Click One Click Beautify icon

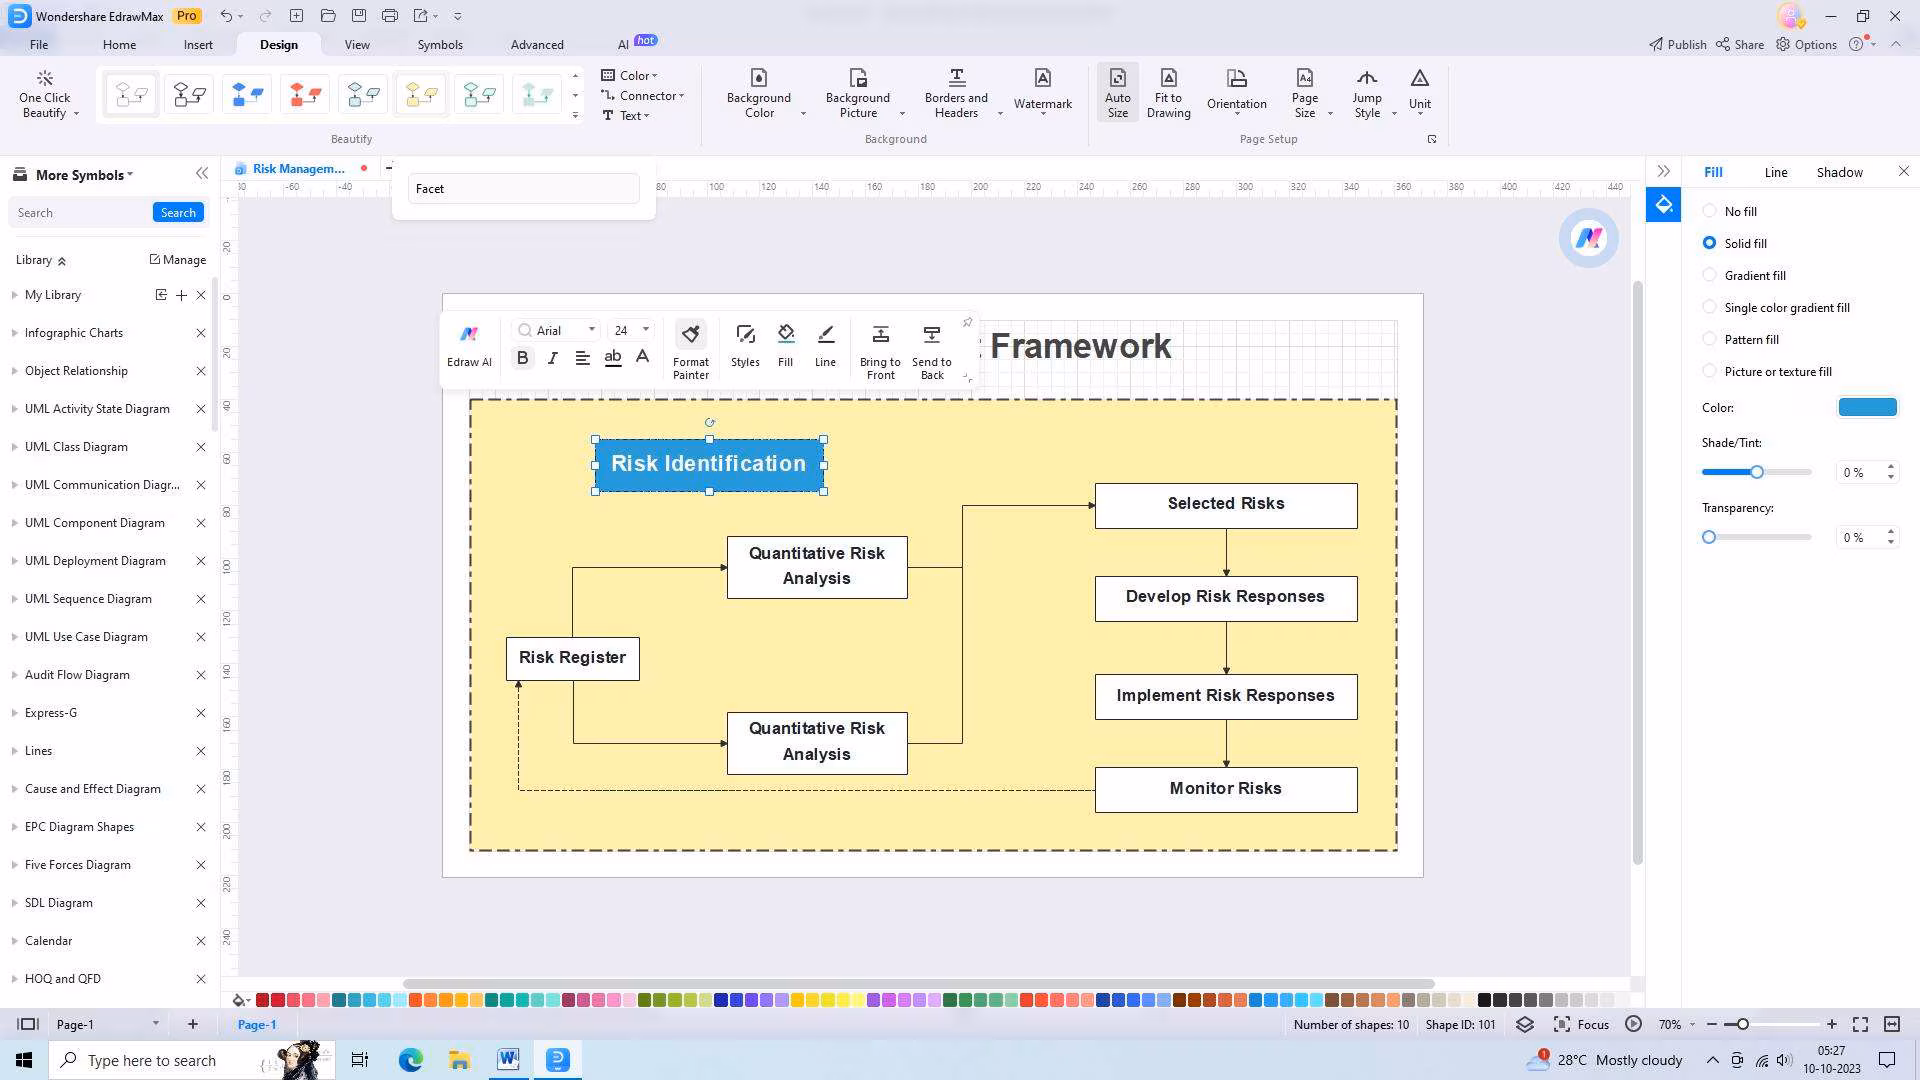click(44, 80)
